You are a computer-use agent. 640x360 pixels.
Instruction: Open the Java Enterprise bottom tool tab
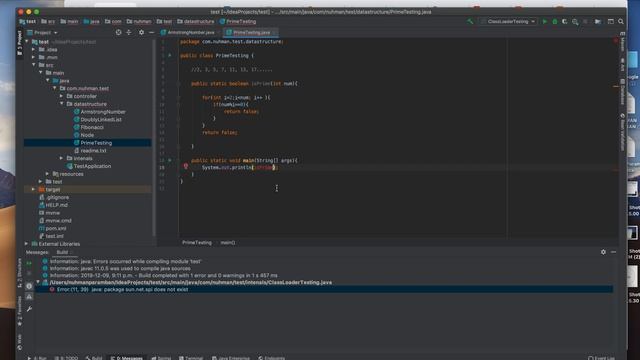(x=231, y=358)
